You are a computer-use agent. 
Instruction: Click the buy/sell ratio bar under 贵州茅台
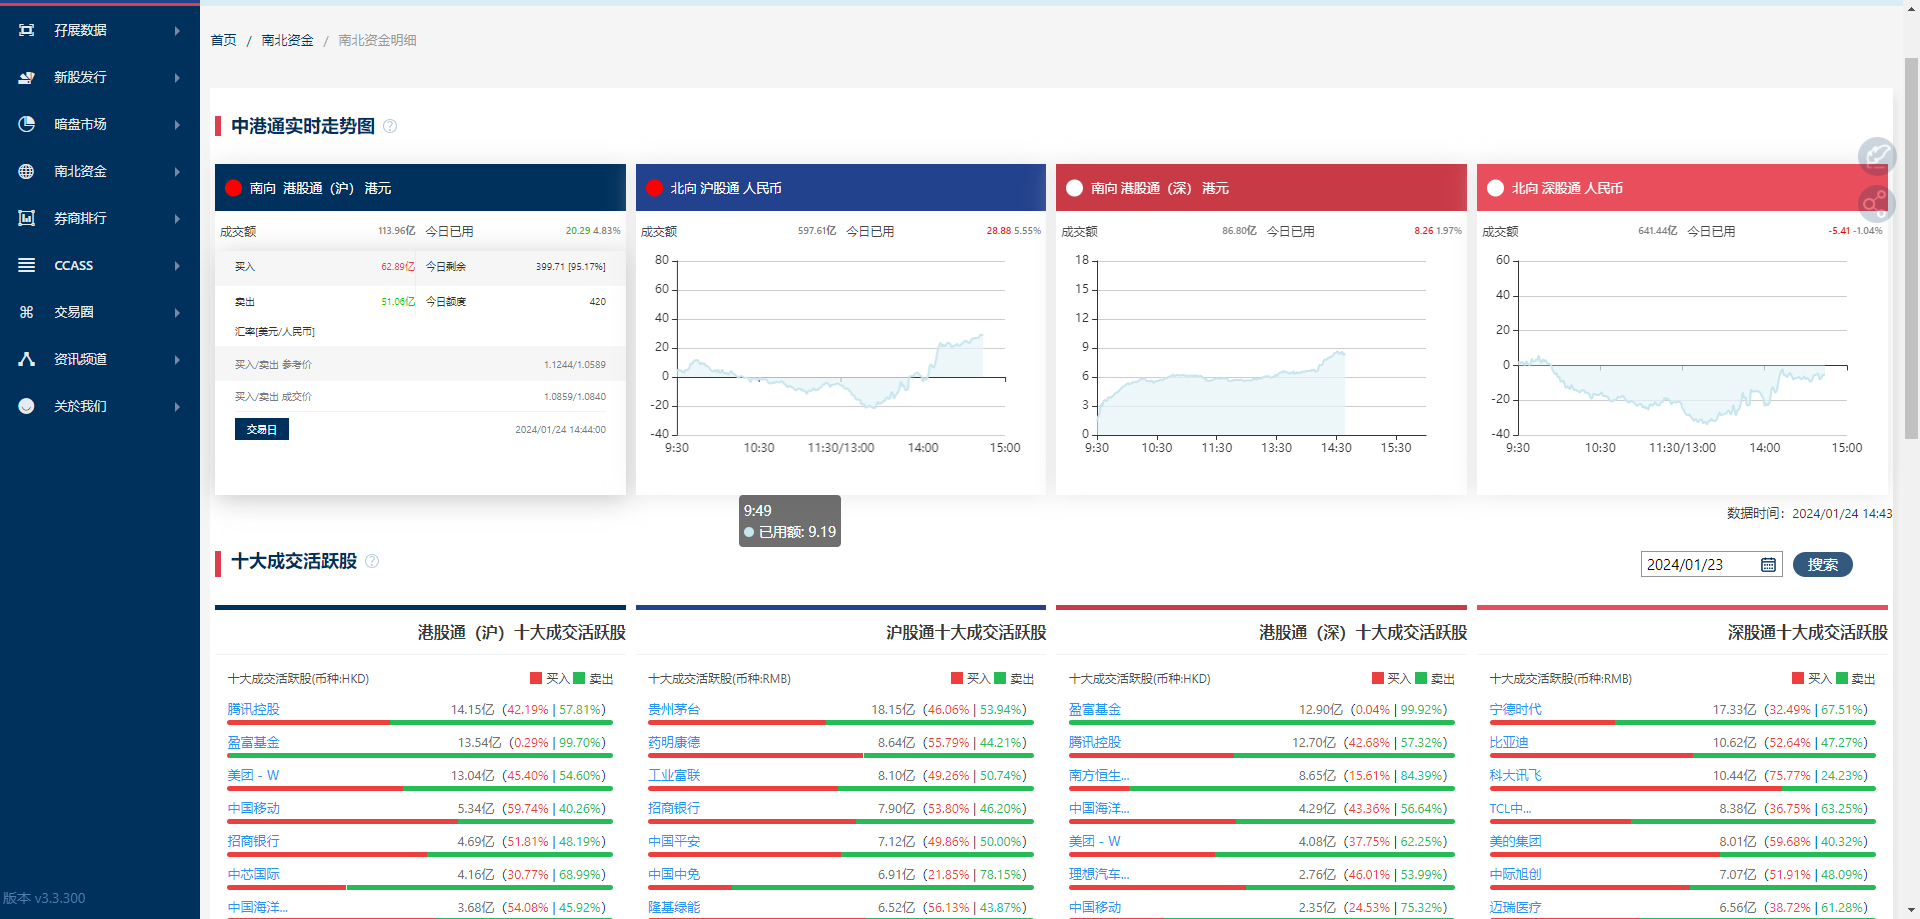(x=841, y=722)
